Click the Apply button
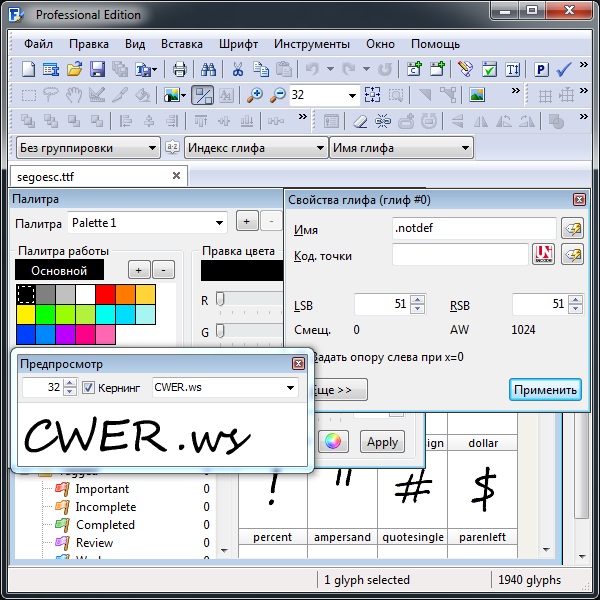The height and width of the screenshot is (600, 600). coord(382,442)
